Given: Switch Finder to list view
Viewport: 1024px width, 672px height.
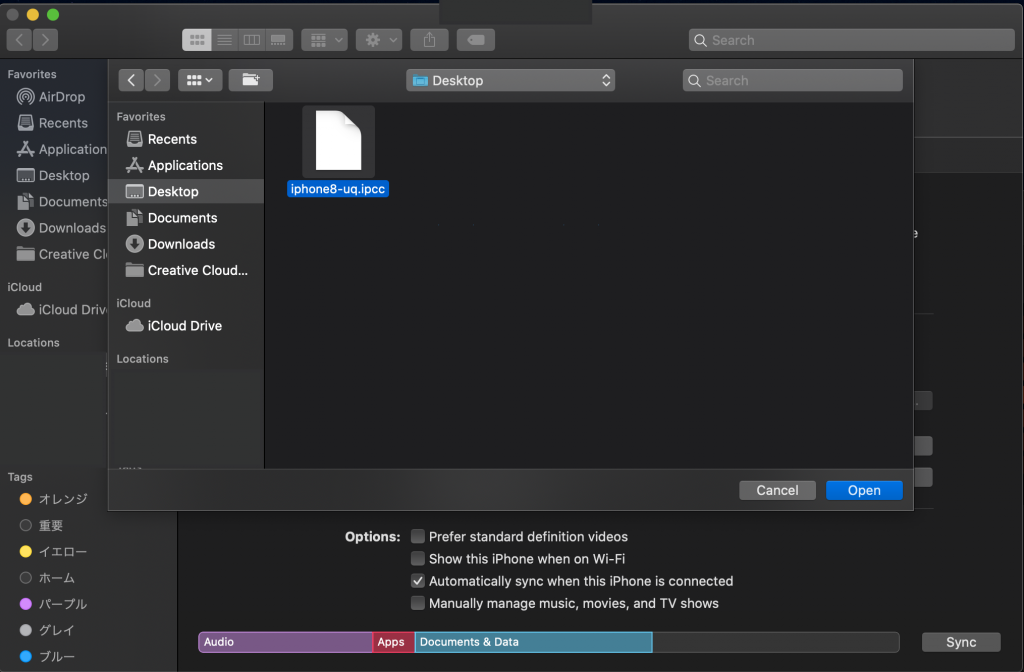Looking at the screenshot, I should click(224, 40).
